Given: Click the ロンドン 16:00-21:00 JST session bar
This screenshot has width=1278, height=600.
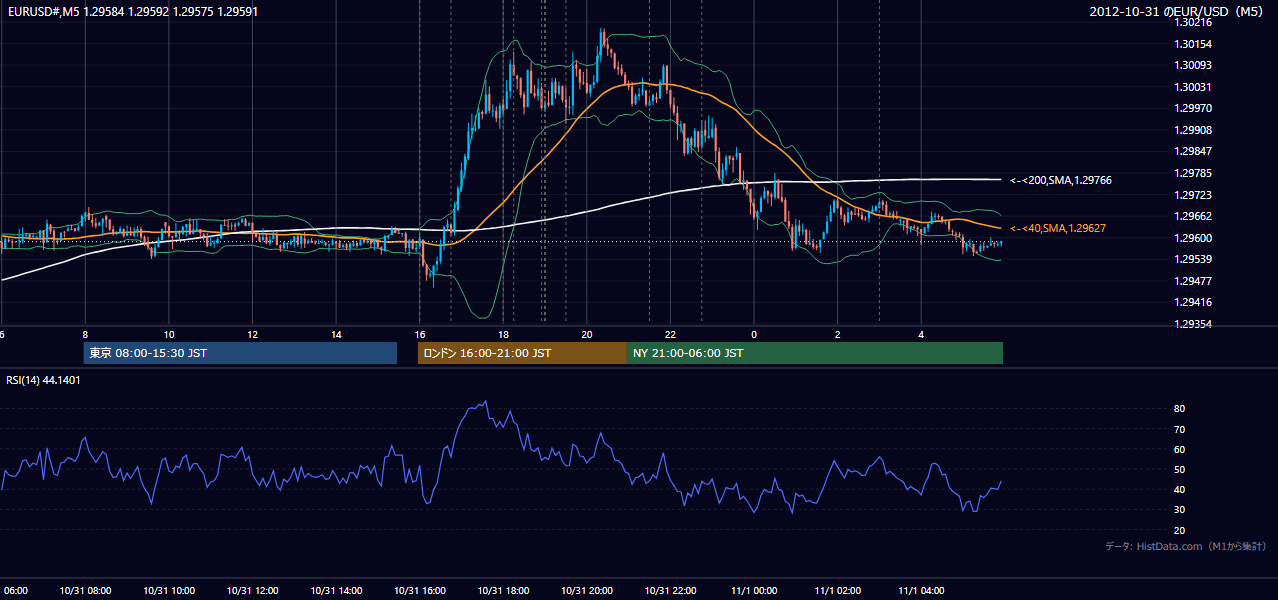Looking at the screenshot, I should tap(522, 353).
